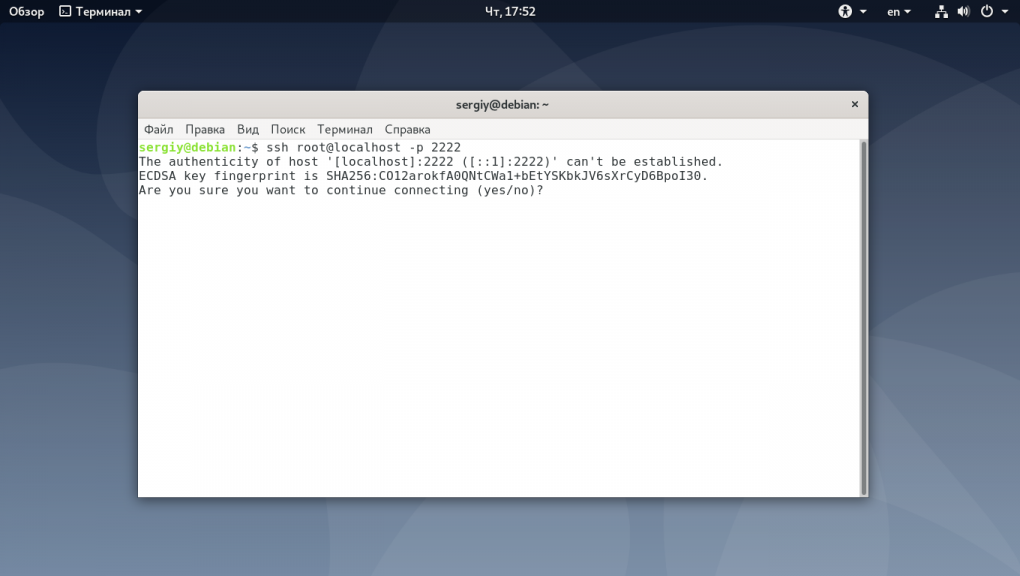Image resolution: width=1020 pixels, height=576 pixels.
Task: Click the sergiy@debian window title bar
Action: pyautogui.click(x=502, y=104)
